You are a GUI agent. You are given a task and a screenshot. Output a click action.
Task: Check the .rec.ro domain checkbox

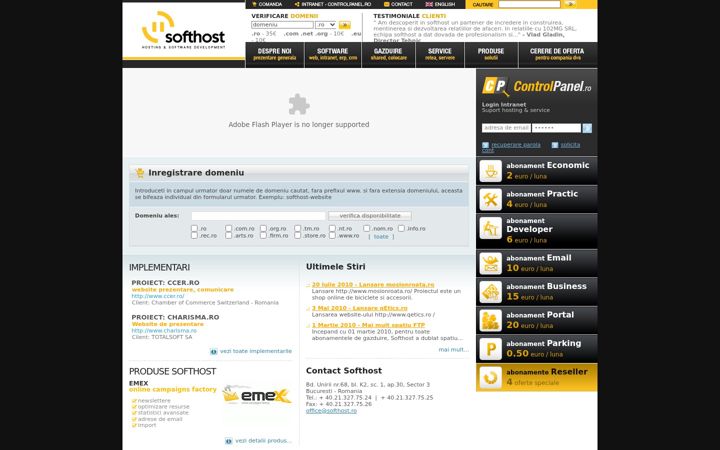[194, 236]
